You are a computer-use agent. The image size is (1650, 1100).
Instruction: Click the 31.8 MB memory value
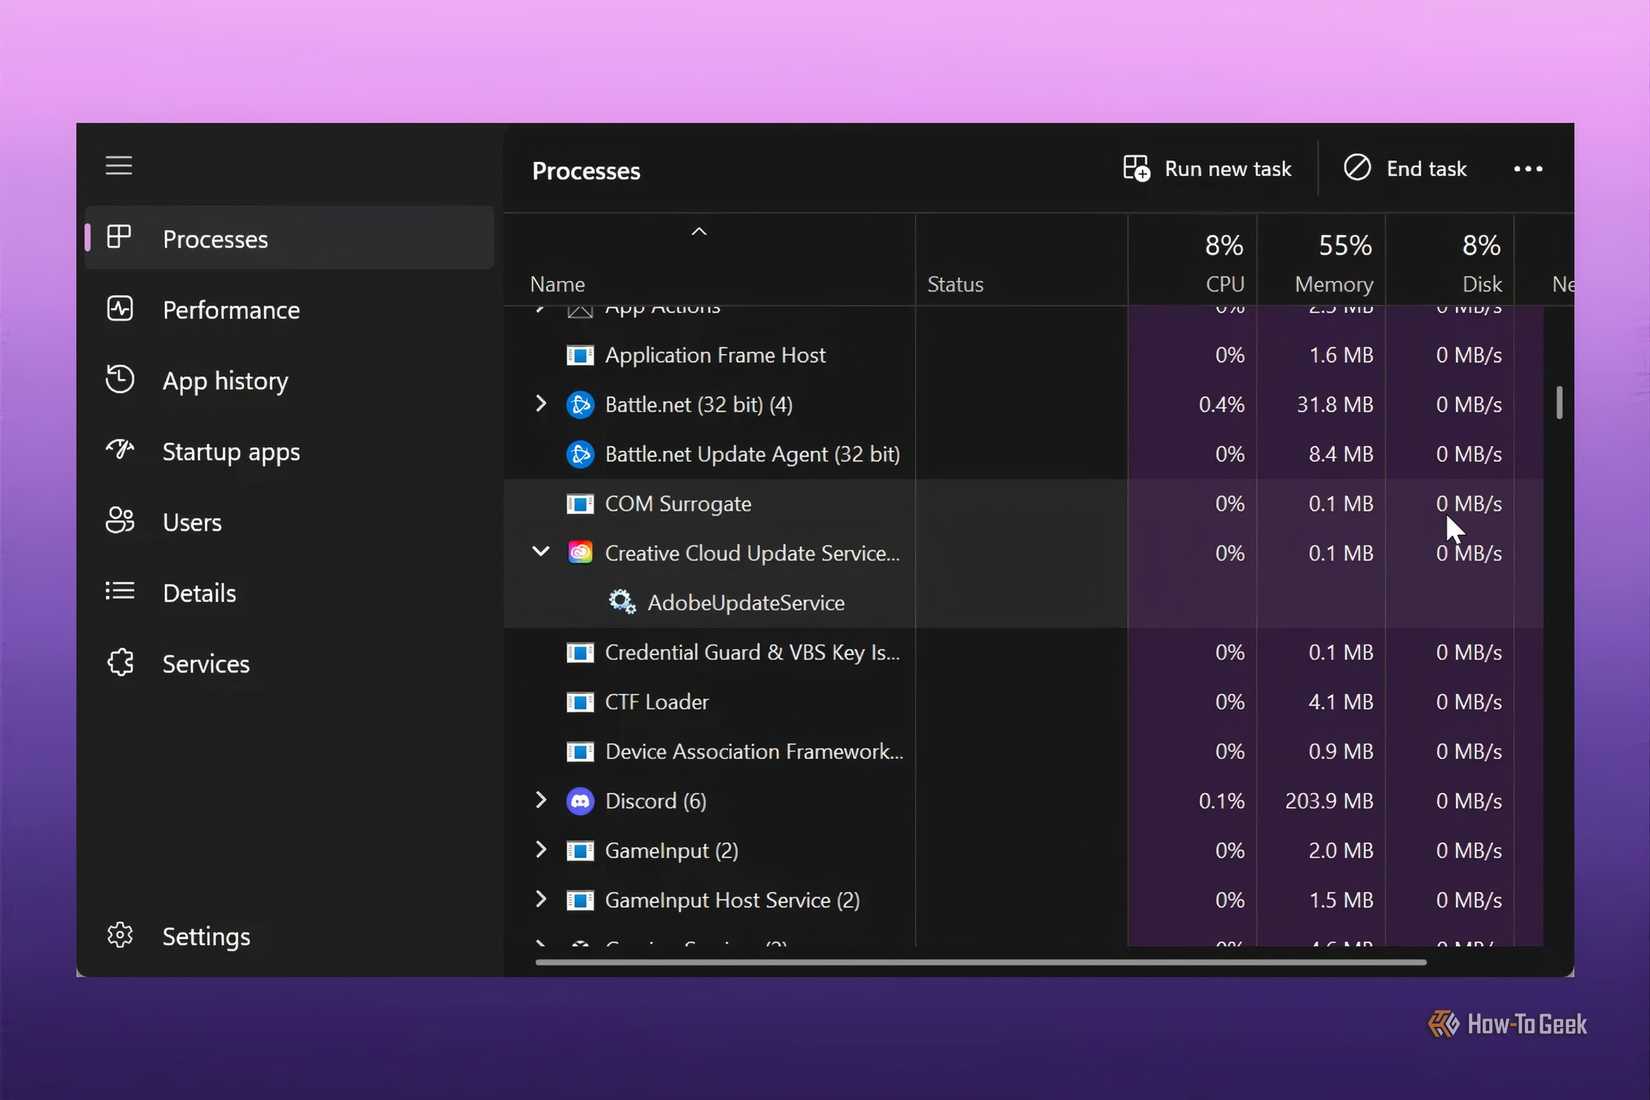pos(1335,405)
